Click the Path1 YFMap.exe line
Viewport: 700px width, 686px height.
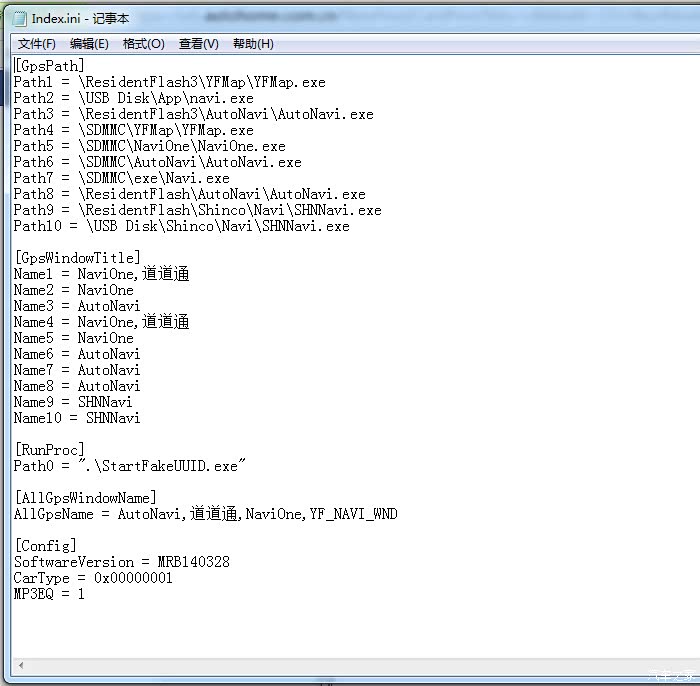(170, 82)
